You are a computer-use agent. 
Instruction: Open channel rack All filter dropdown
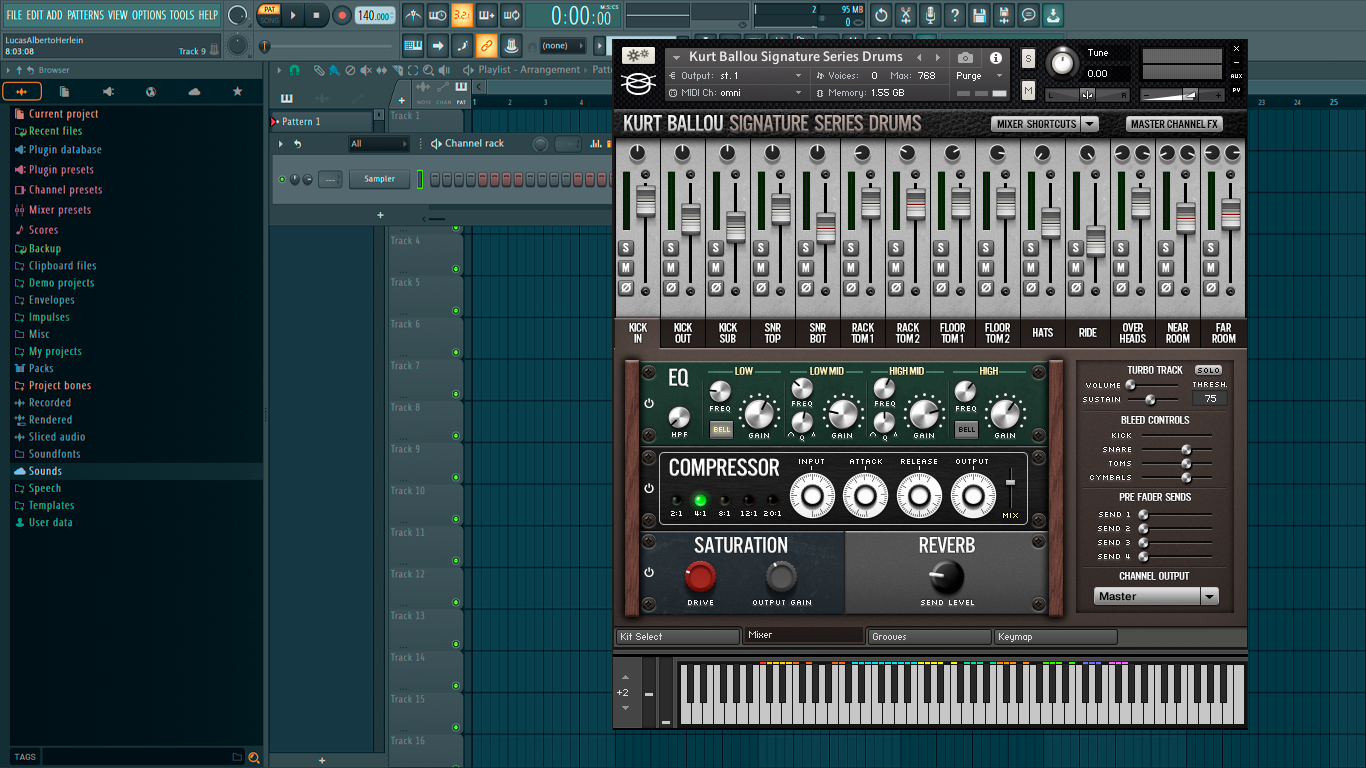(x=378, y=144)
